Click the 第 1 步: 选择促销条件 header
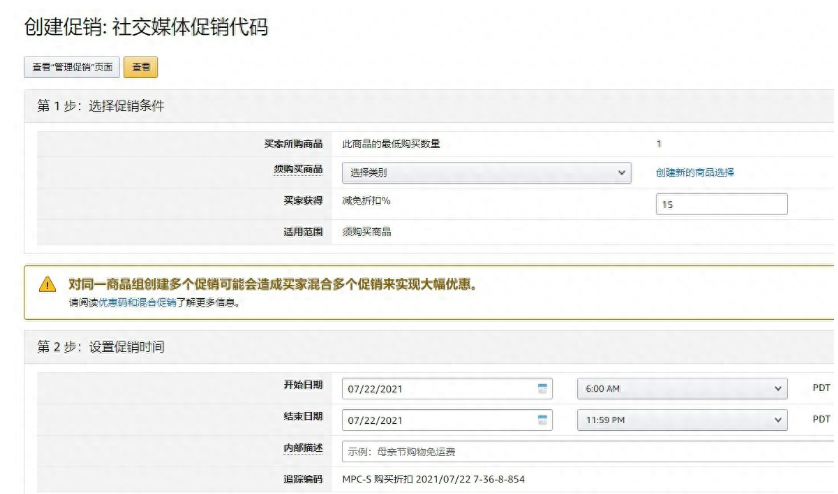The image size is (838, 494). pos(100,106)
